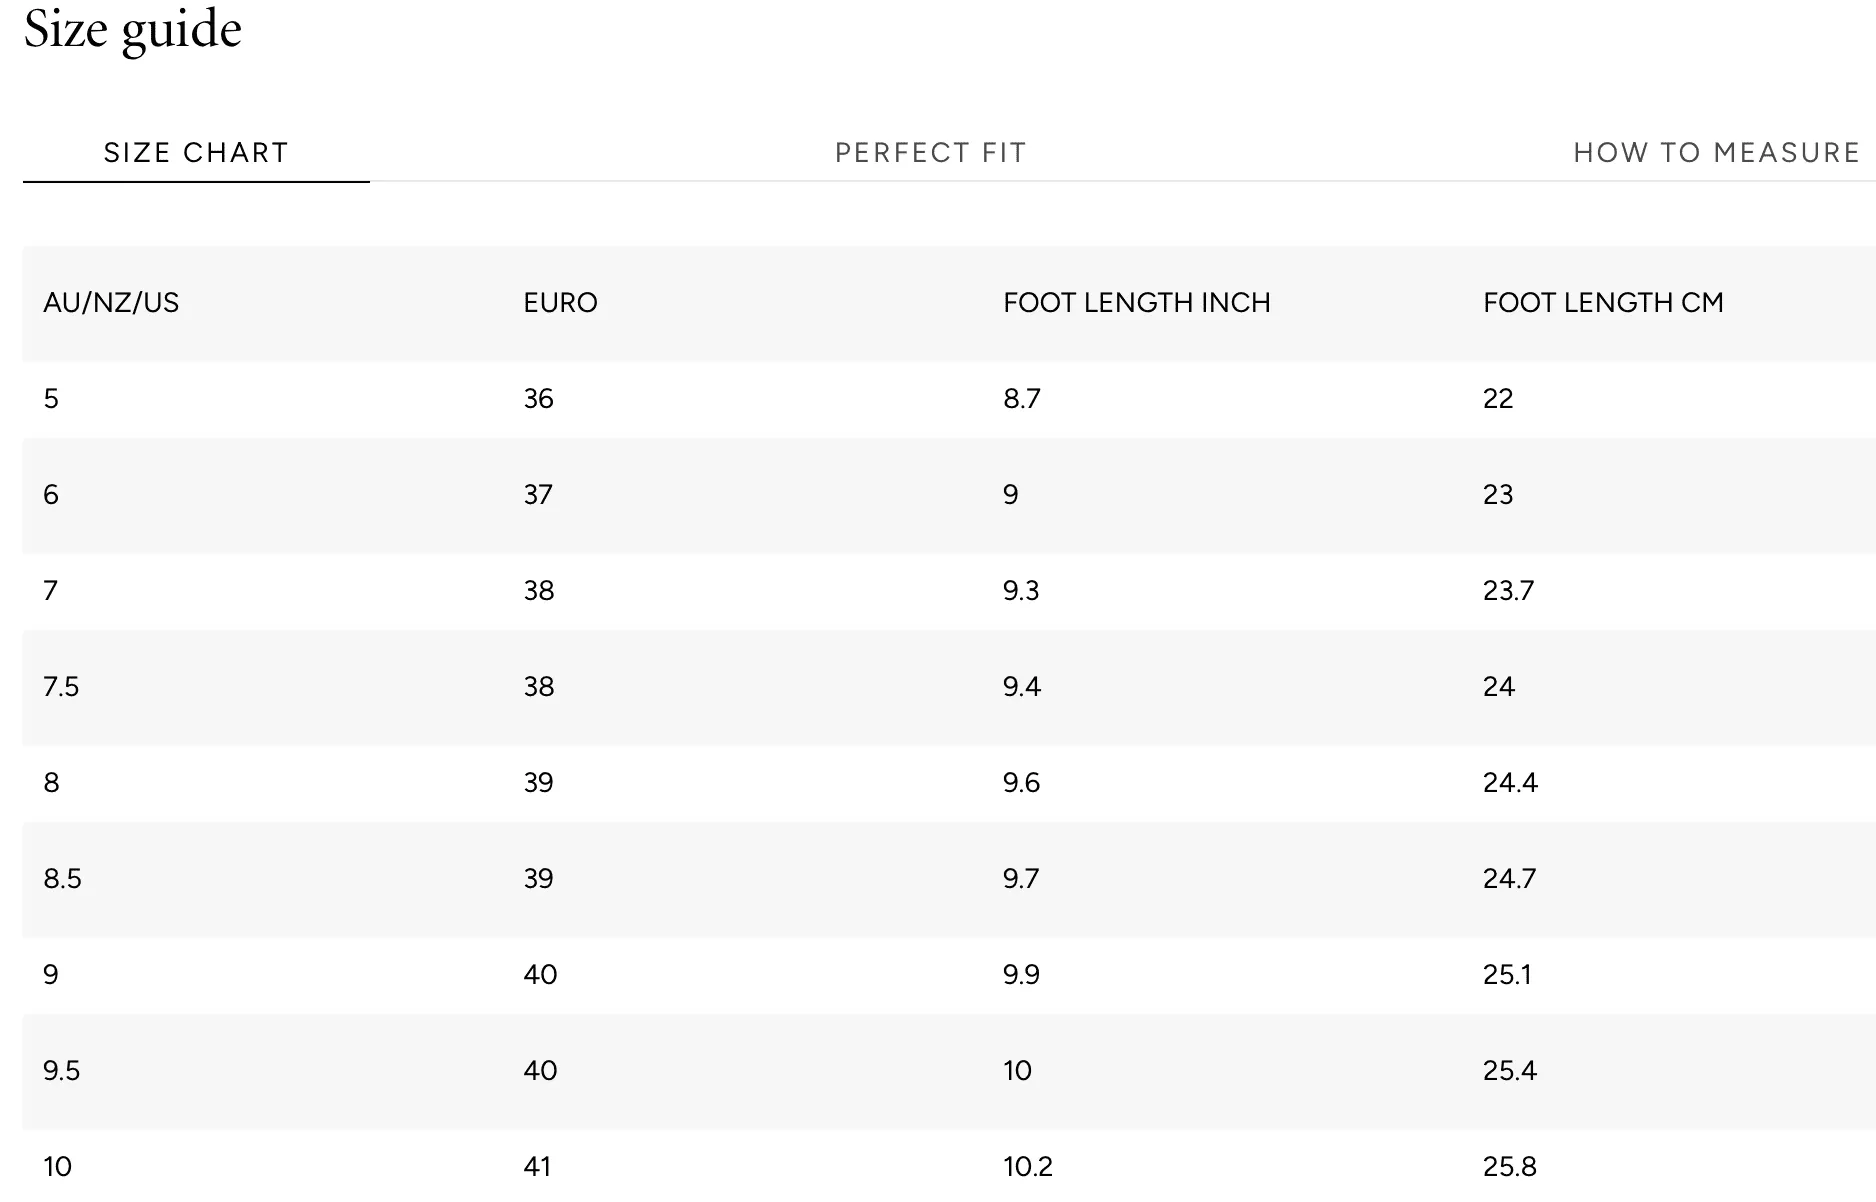Switch to the Size Chart tab

[196, 153]
